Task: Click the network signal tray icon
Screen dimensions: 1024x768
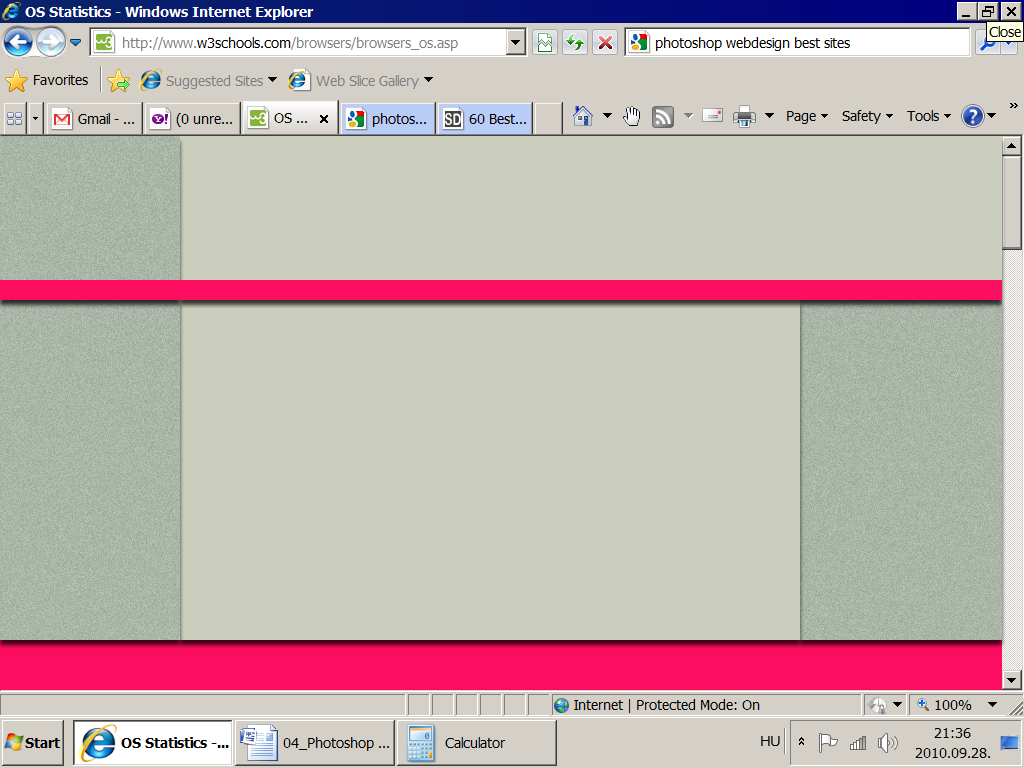Action: pyautogui.click(x=857, y=743)
